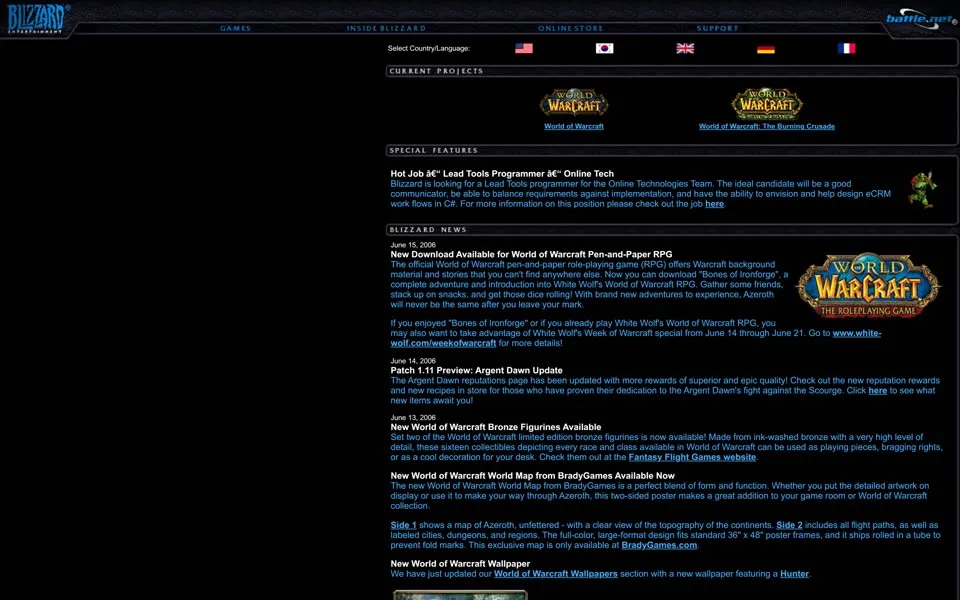Open the Hunter wallpaper link
The height and width of the screenshot is (600, 960).
tap(794, 574)
